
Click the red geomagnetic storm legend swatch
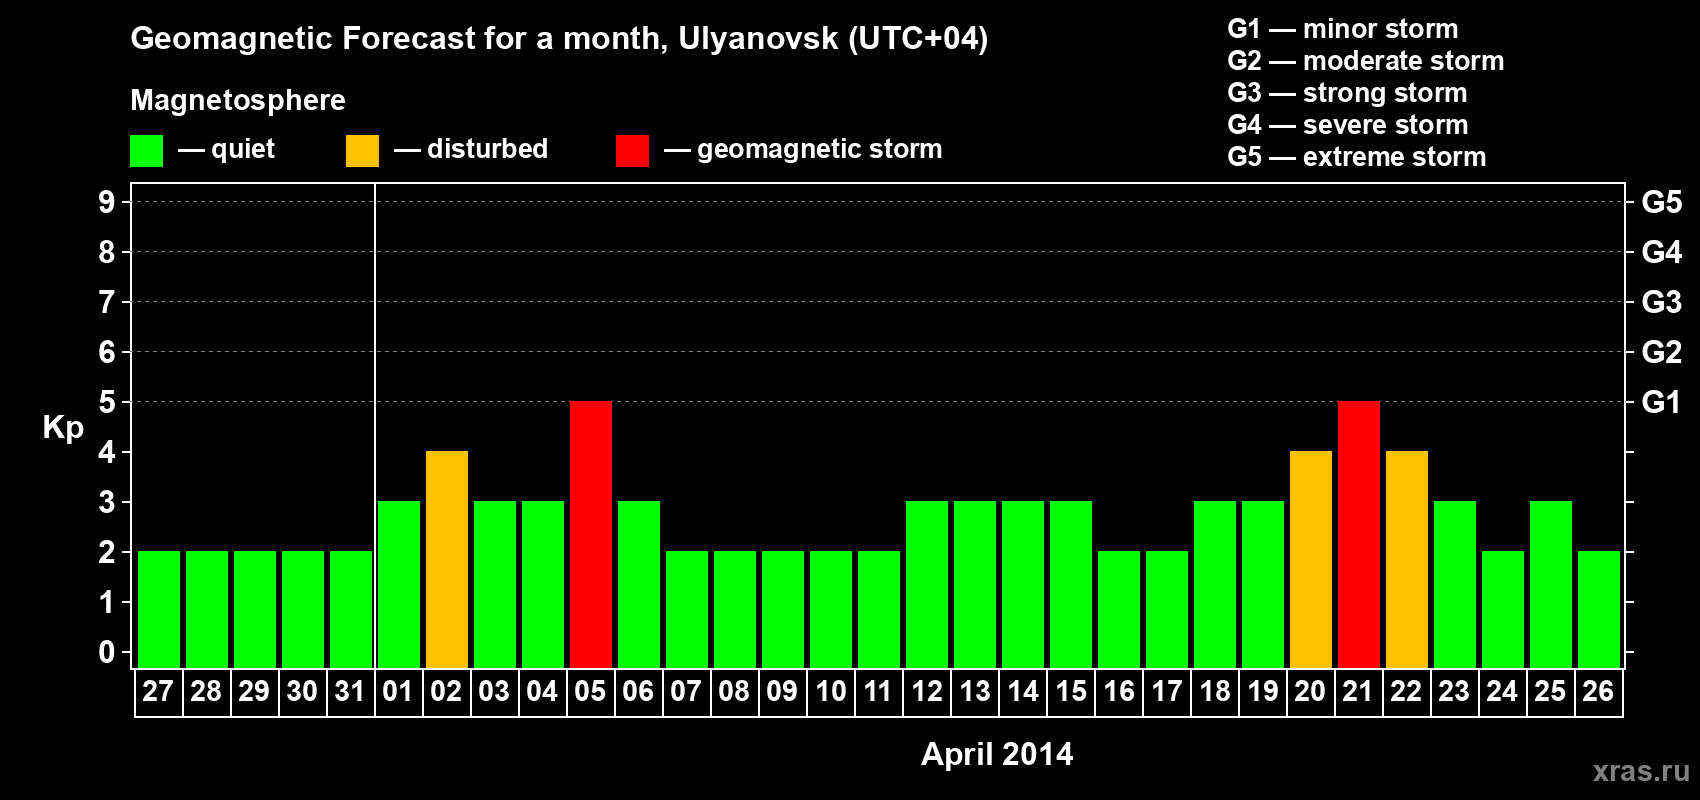632,151
